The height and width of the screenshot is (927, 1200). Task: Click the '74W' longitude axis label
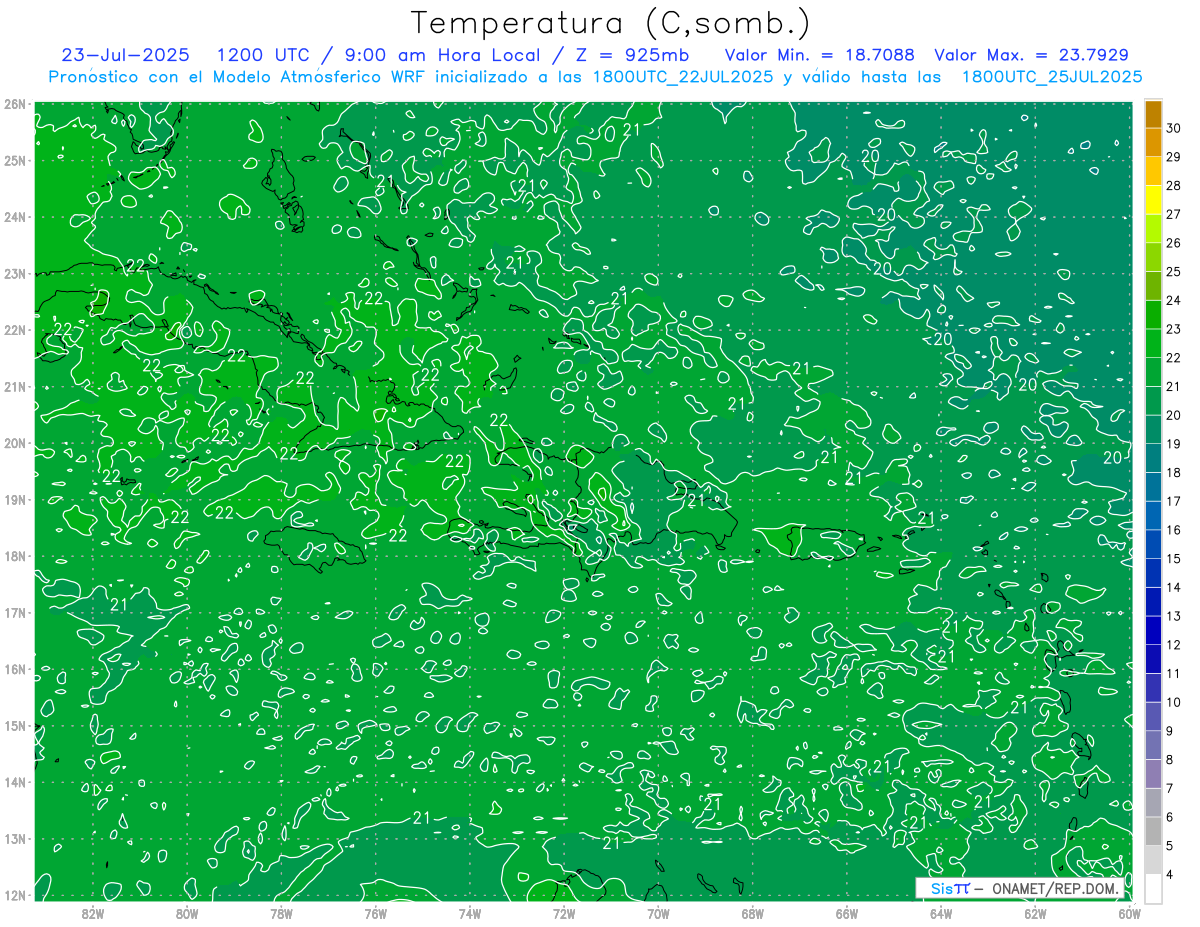(x=470, y=912)
